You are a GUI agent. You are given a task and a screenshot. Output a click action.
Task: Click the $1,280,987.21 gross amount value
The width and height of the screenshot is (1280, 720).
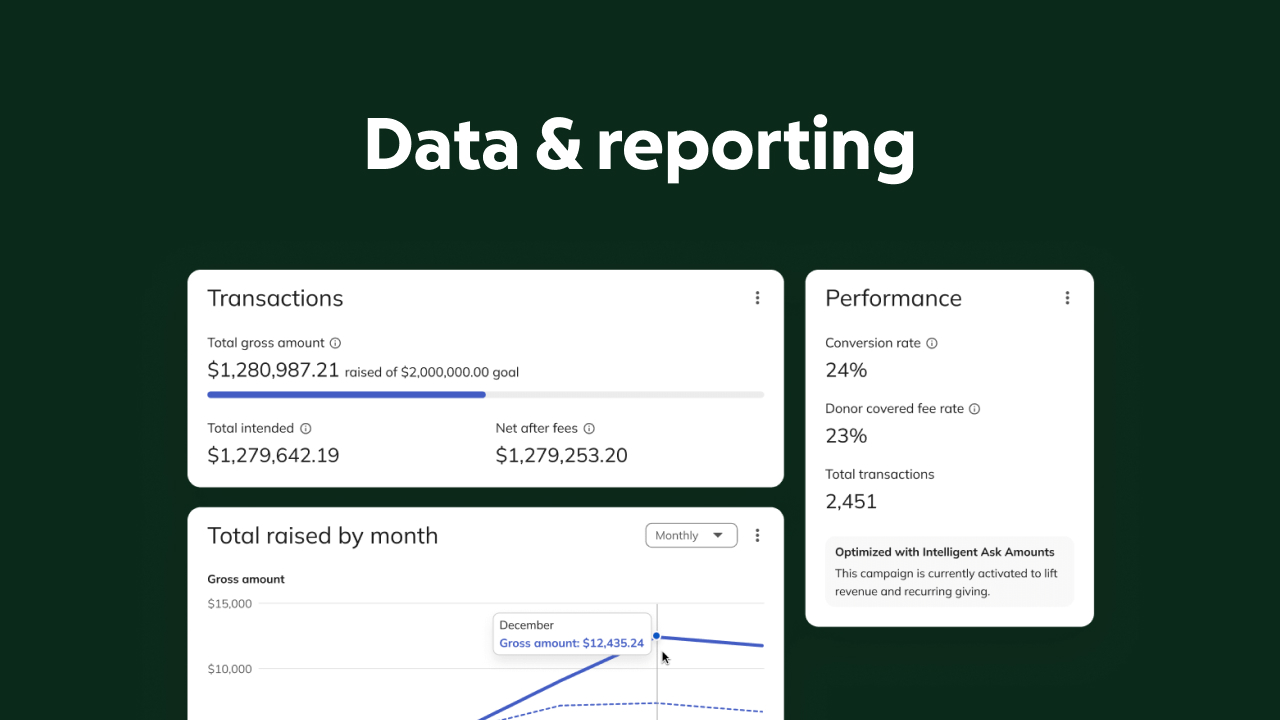pos(273,370)
